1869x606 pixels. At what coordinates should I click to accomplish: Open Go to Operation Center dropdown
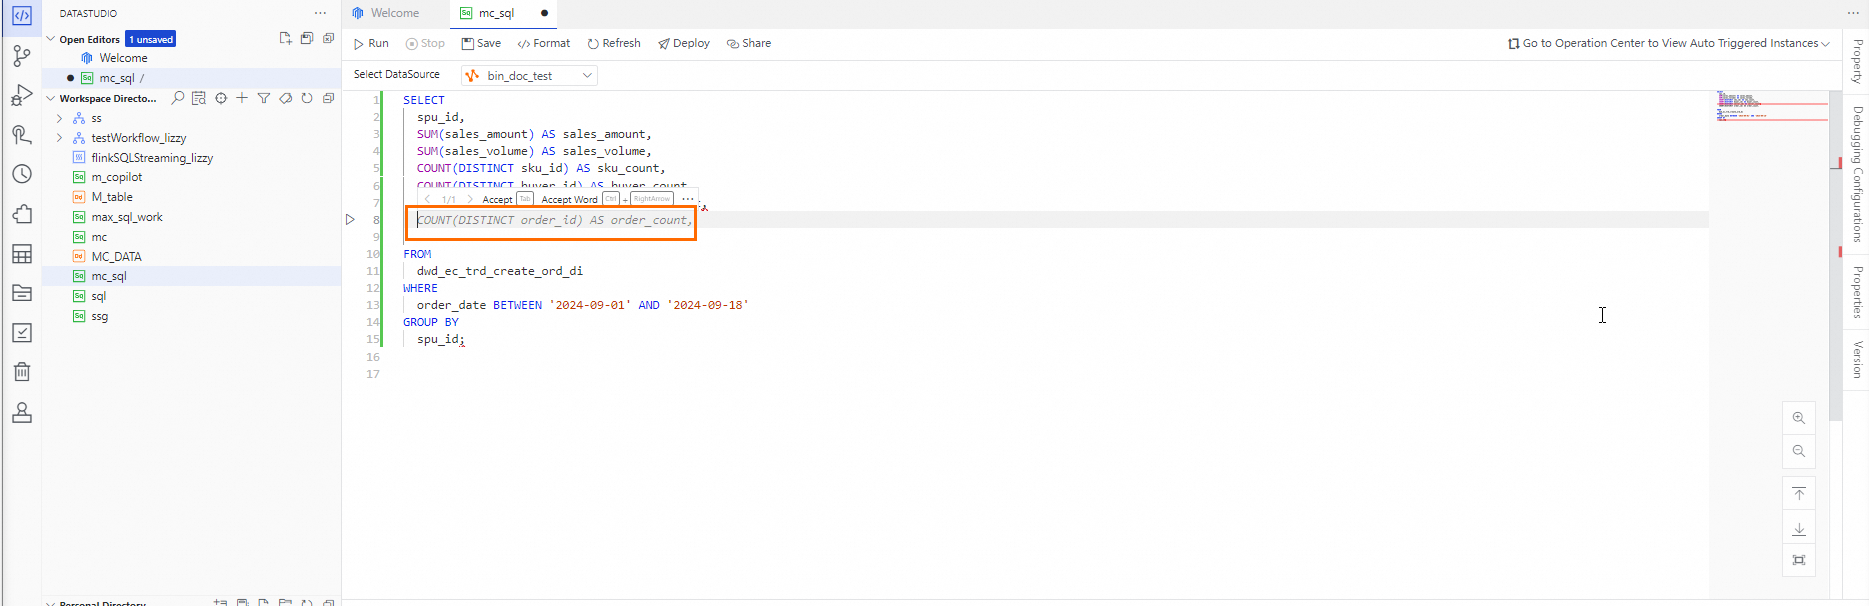[x=1669, y=43]
